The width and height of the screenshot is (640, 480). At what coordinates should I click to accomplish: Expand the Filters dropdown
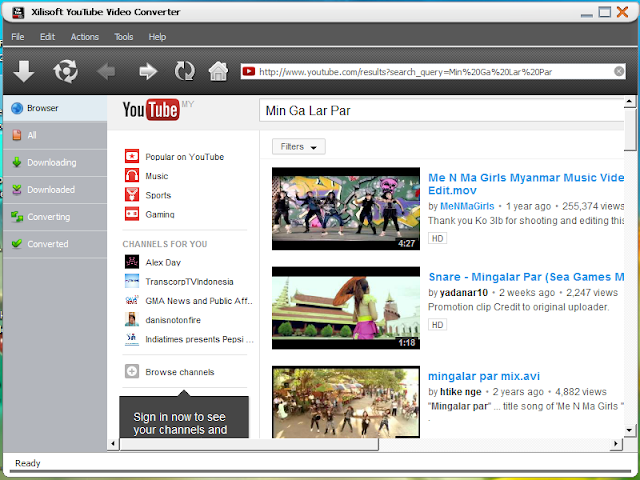point(299,147)
